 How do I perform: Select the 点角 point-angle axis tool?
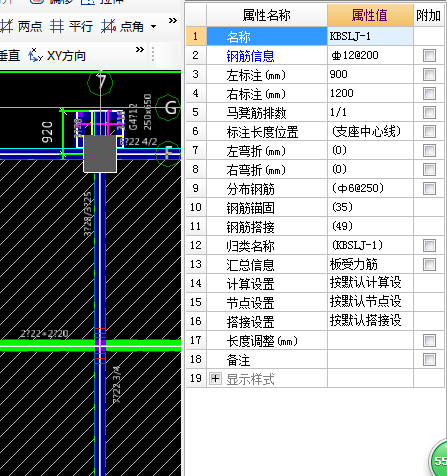coord(122,26)
